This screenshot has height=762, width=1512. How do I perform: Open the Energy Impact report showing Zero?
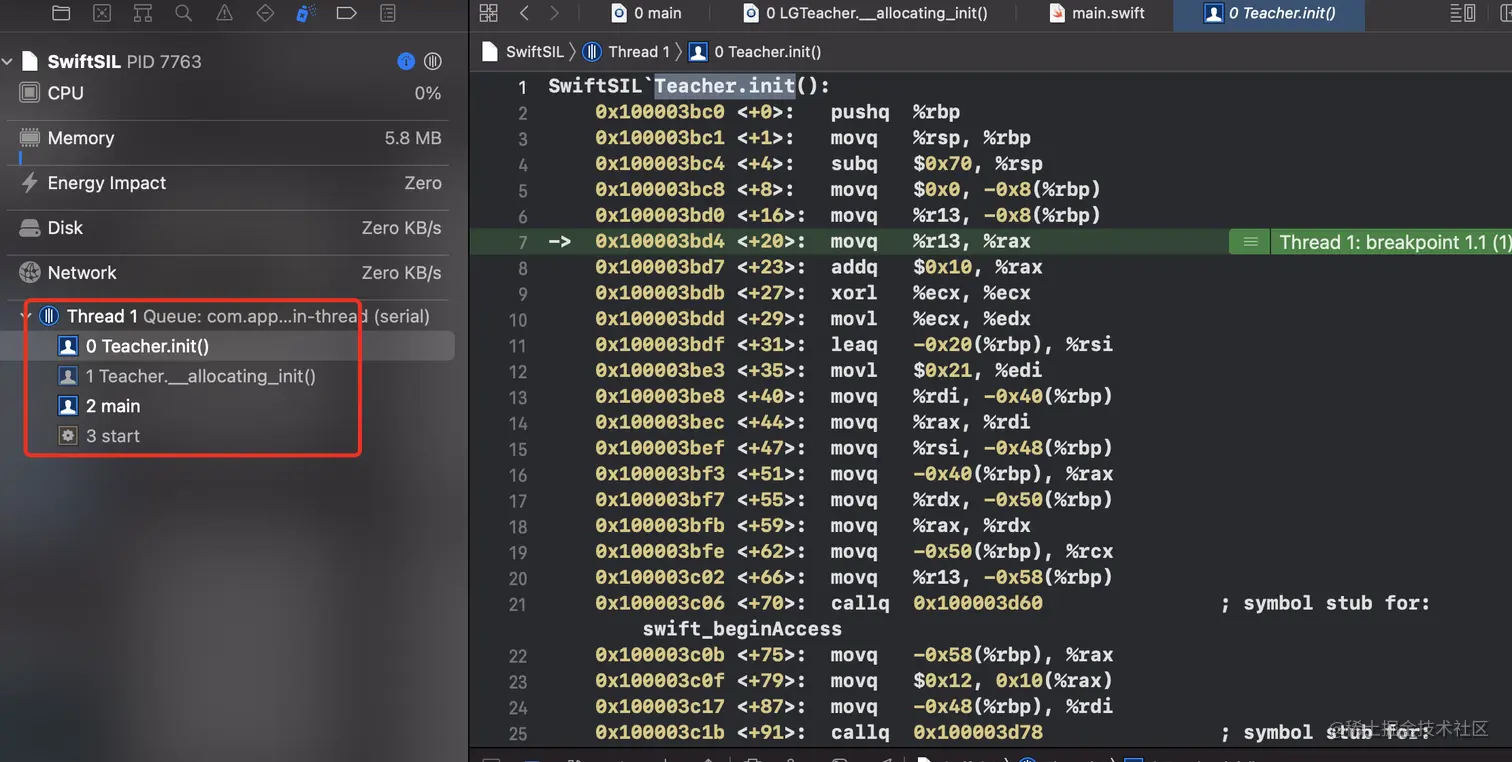[230, 183]
